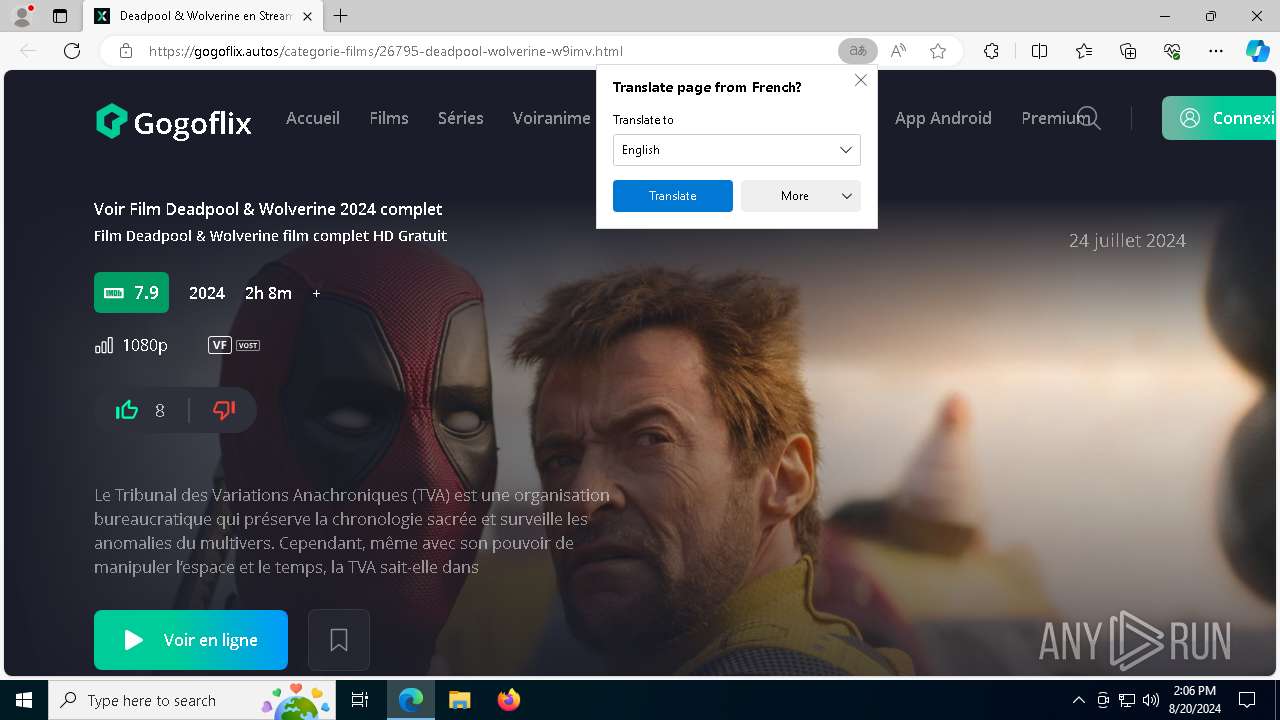Click the taskbar search box

[192, 700]
